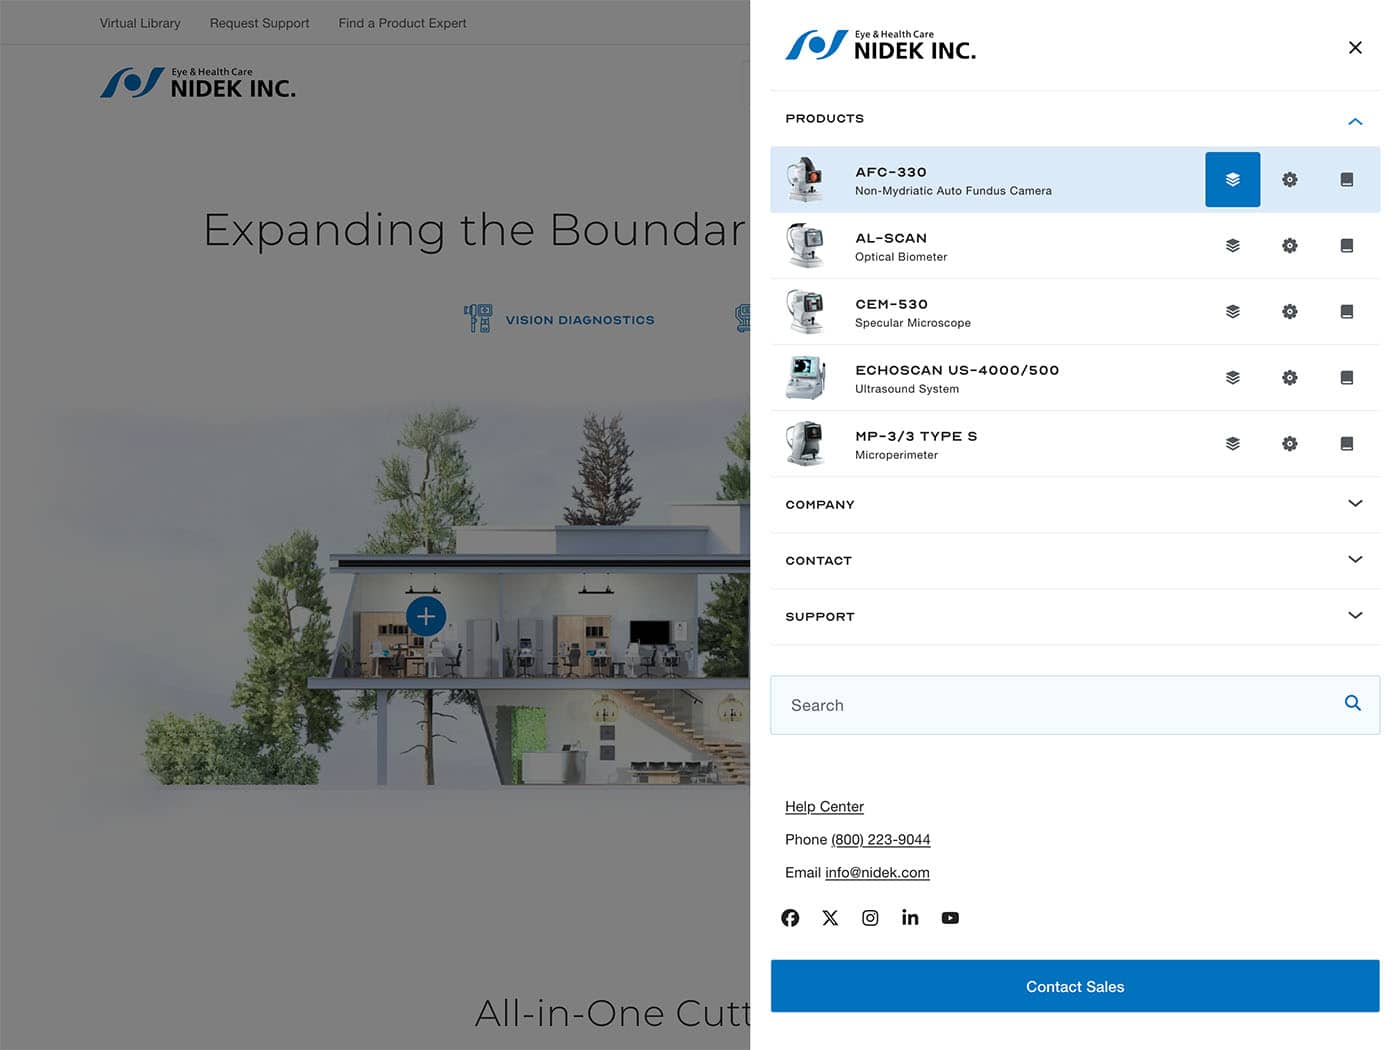Click the CEM-530 product name
The height and width of the screenshot is (1050, 1400).
pyautogui.click(x=892, y=304)
